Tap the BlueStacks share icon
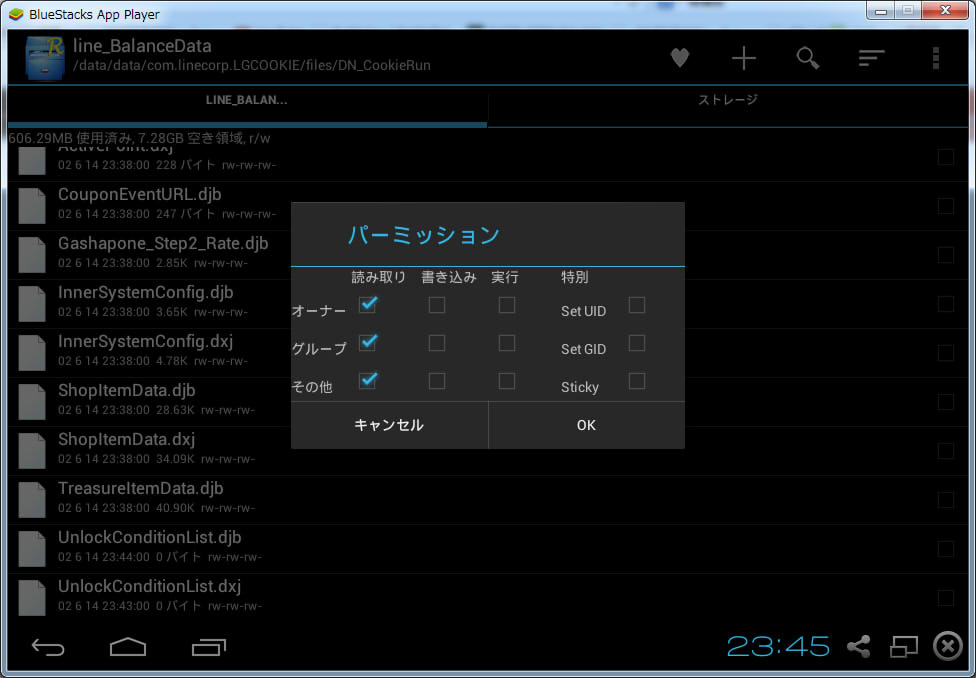Viewport: 976px width, 678px height. [x=858, y=647]
